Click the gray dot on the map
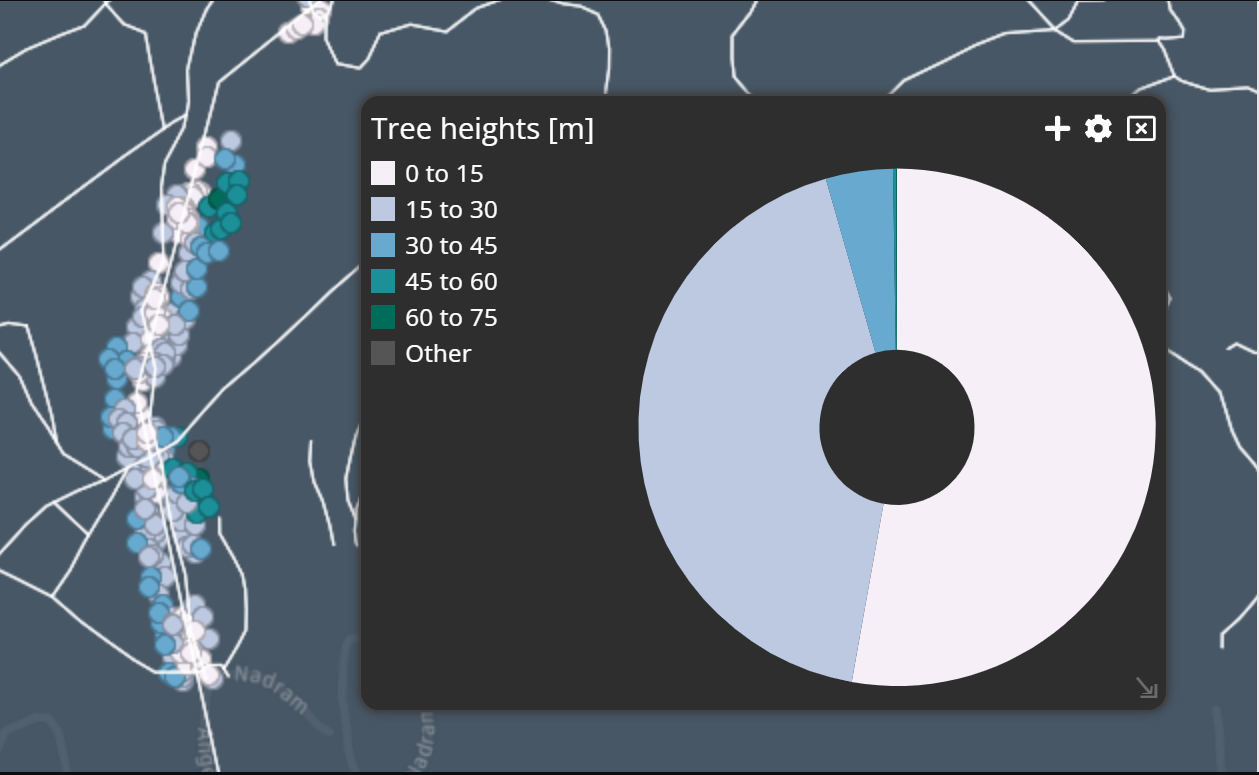 point(198,451)
